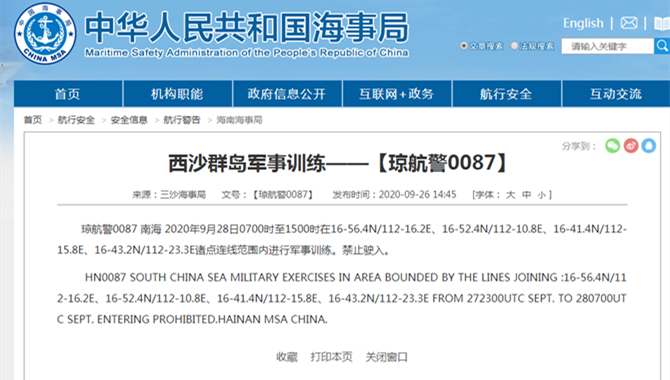Open the 政府信息公开 navigation menu
670x380 pixels.
click(287, 94)
